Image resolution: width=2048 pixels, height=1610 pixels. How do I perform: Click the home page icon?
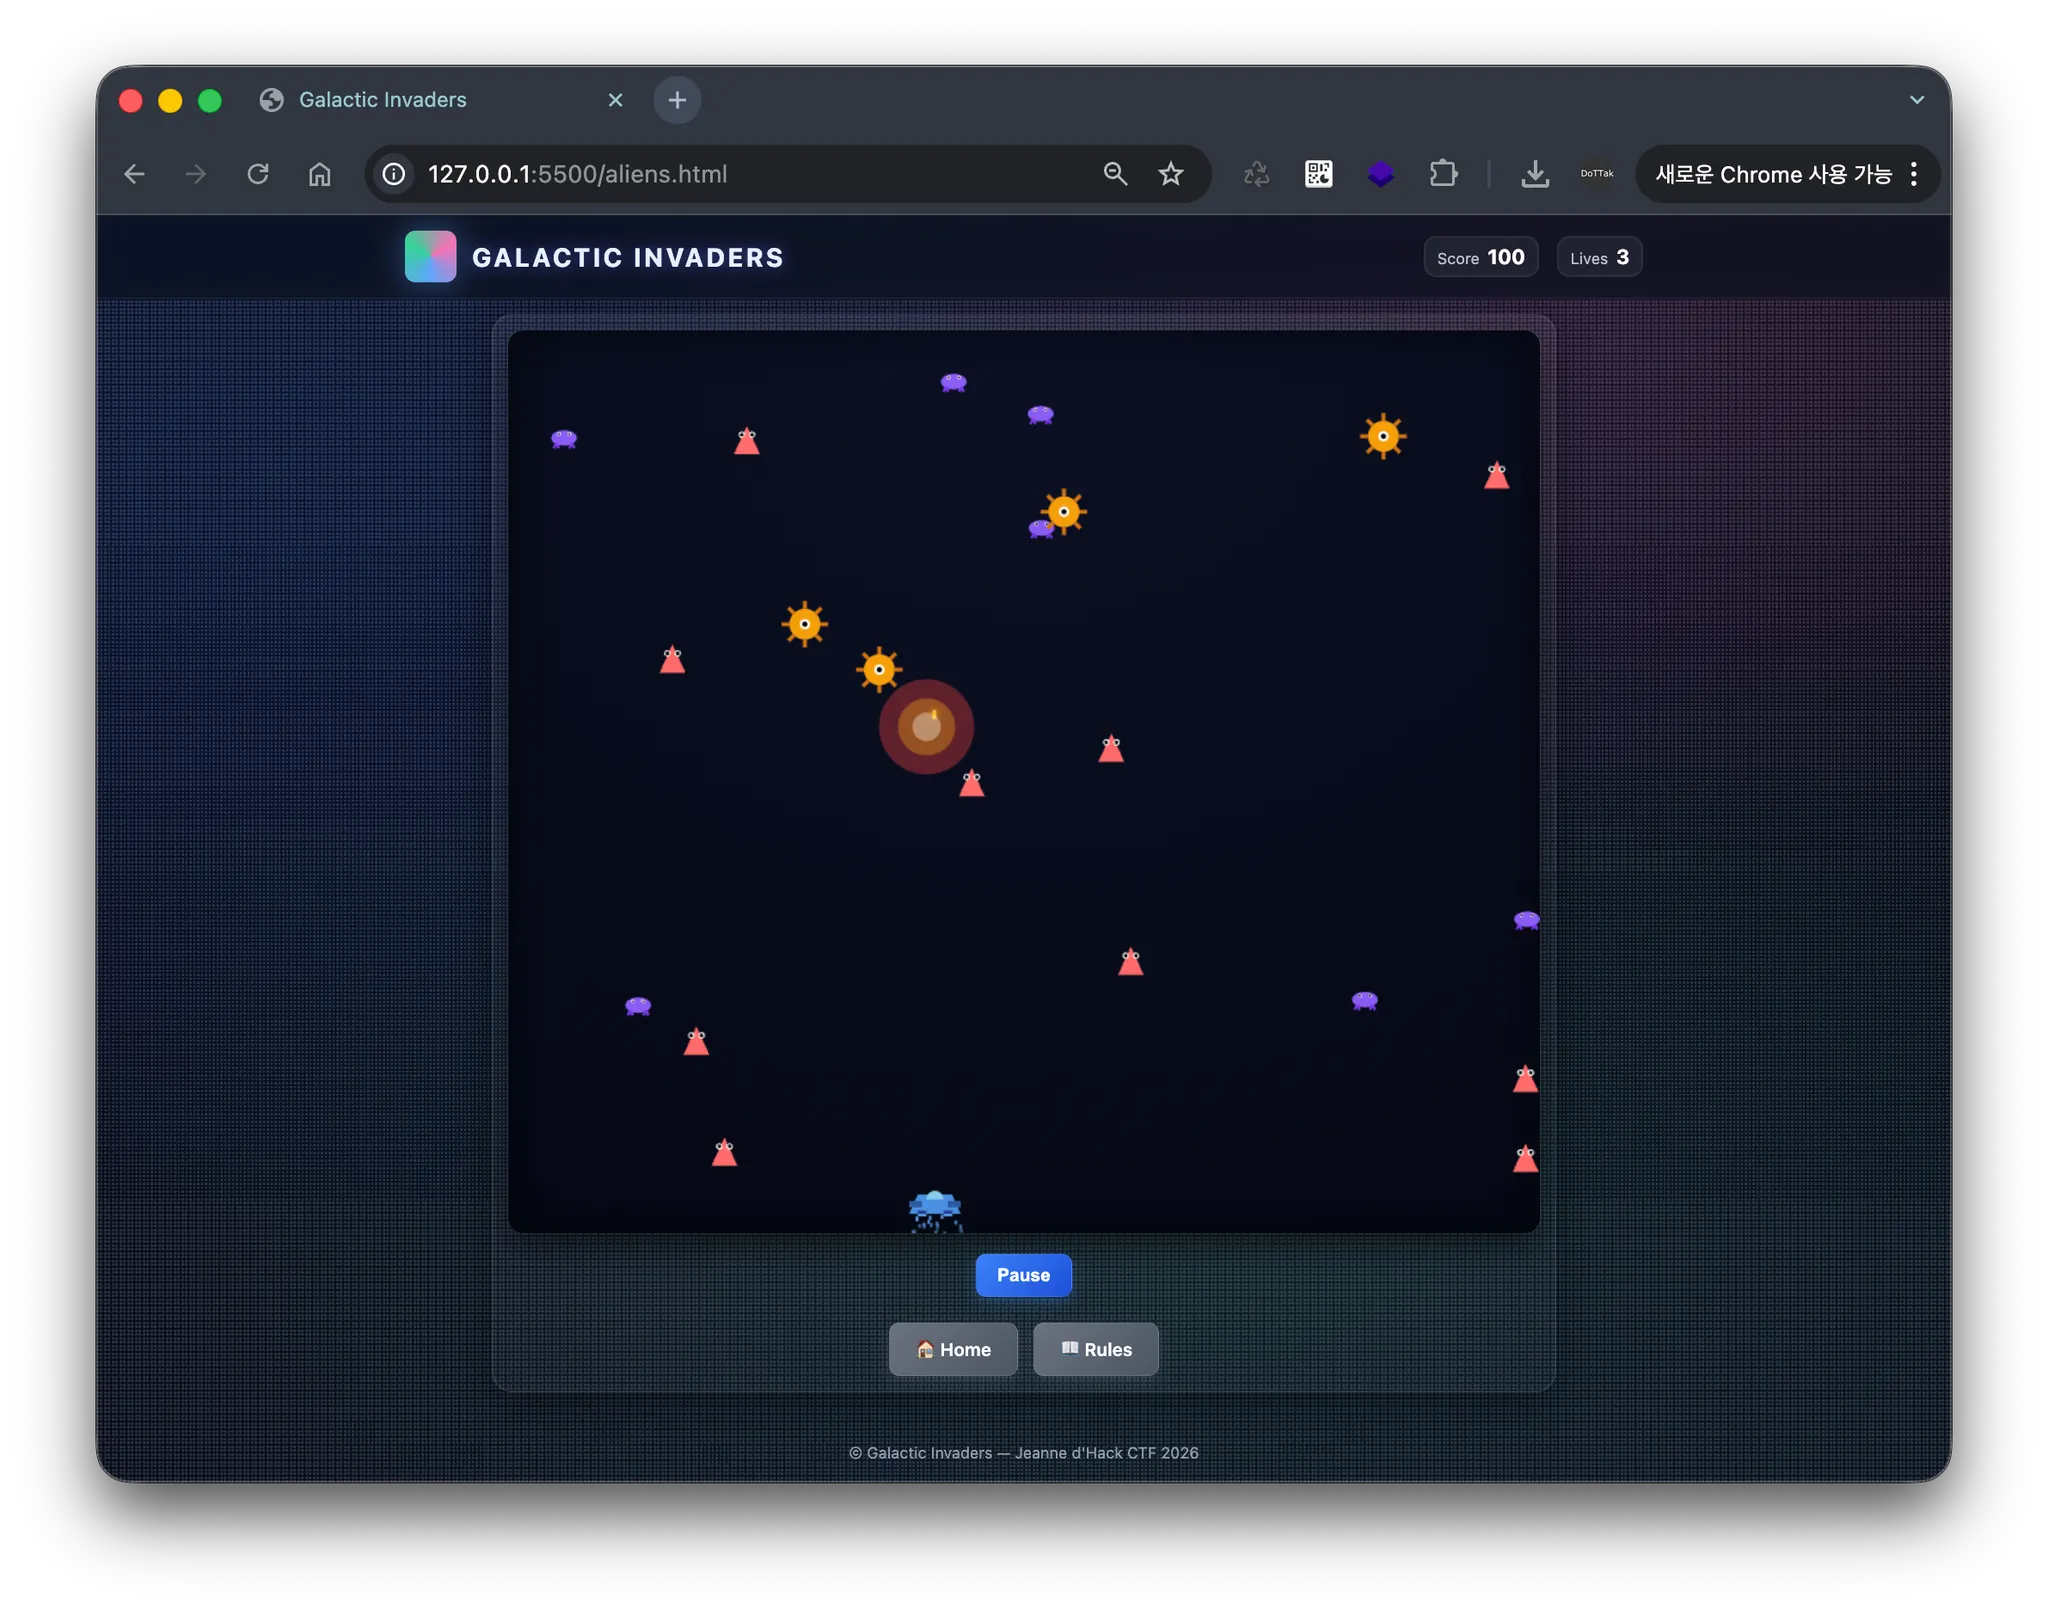click(x=319, y=174)
